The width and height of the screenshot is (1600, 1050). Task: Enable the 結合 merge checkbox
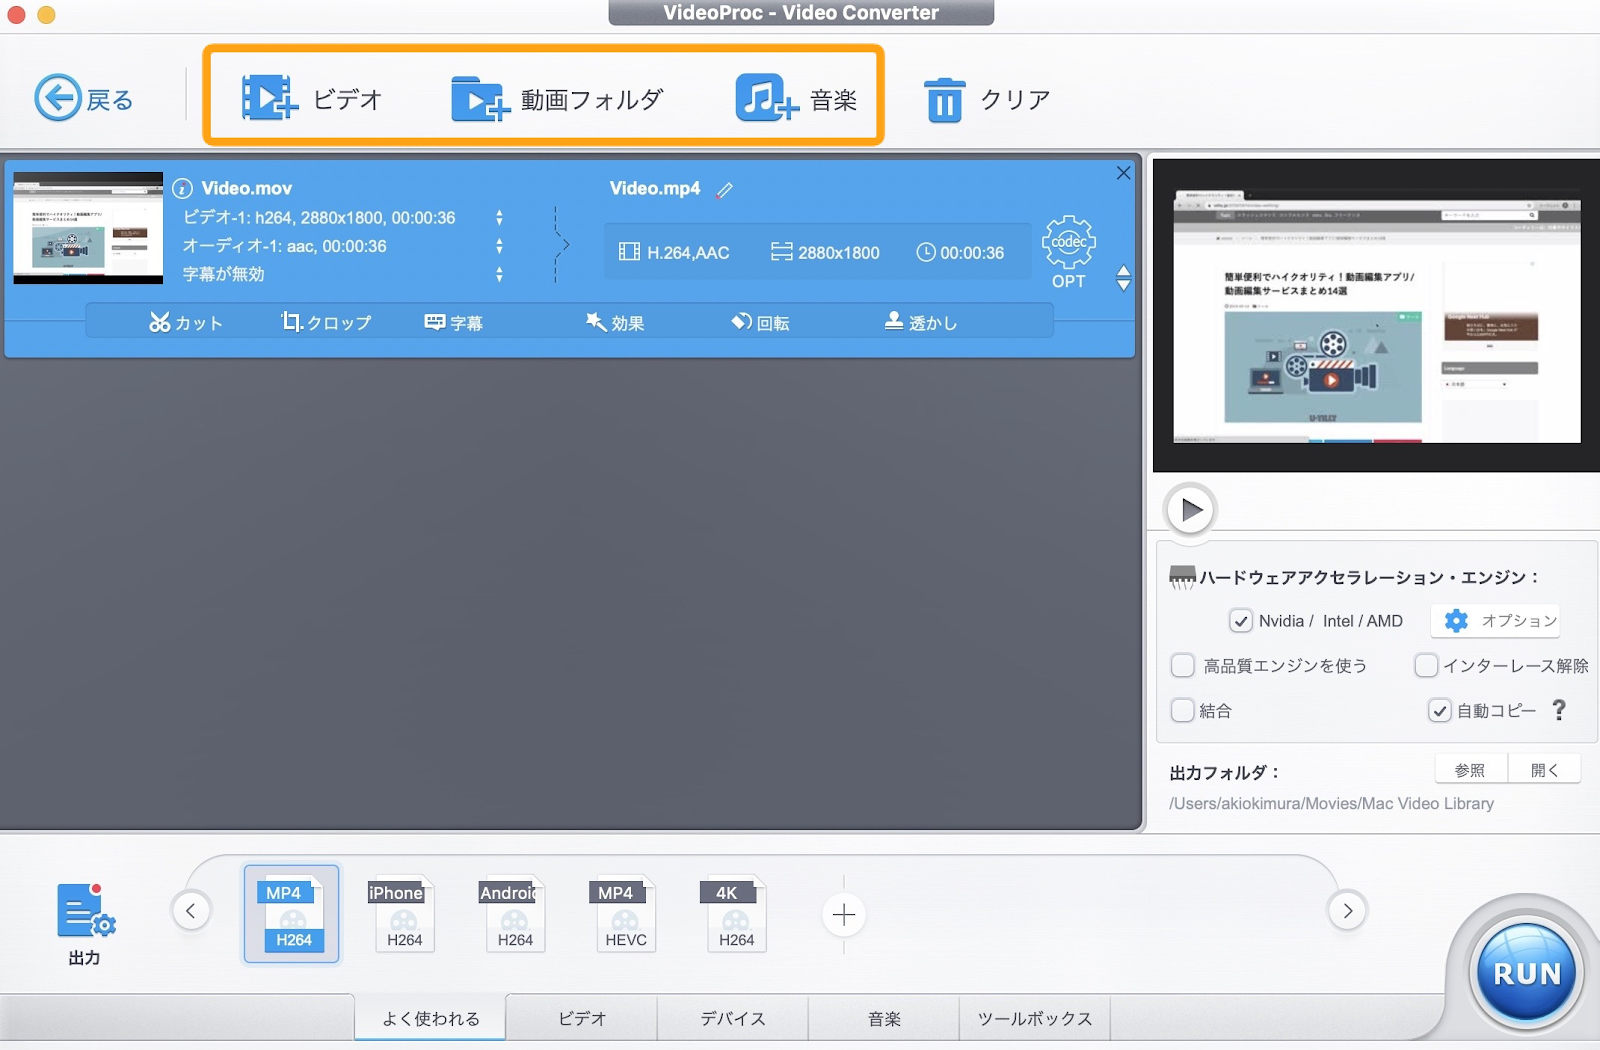click(1182, 710)
